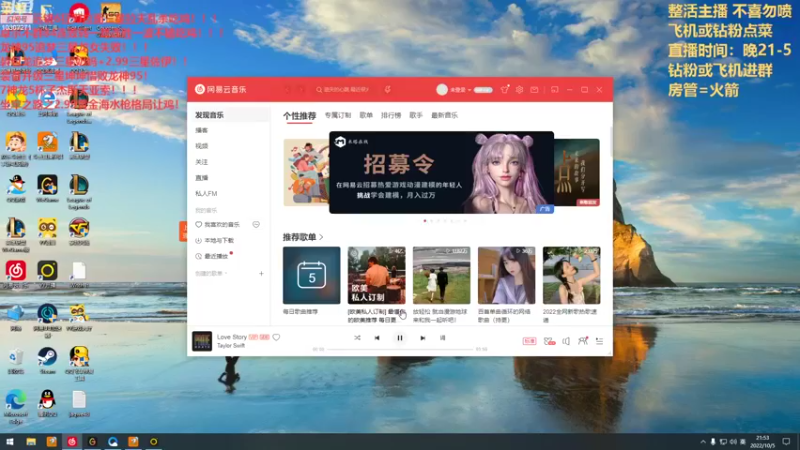
Task: Open the 2022全网新歌热歌速递 playlist cover
Action: pyautogui.click(x=571, y=276)
